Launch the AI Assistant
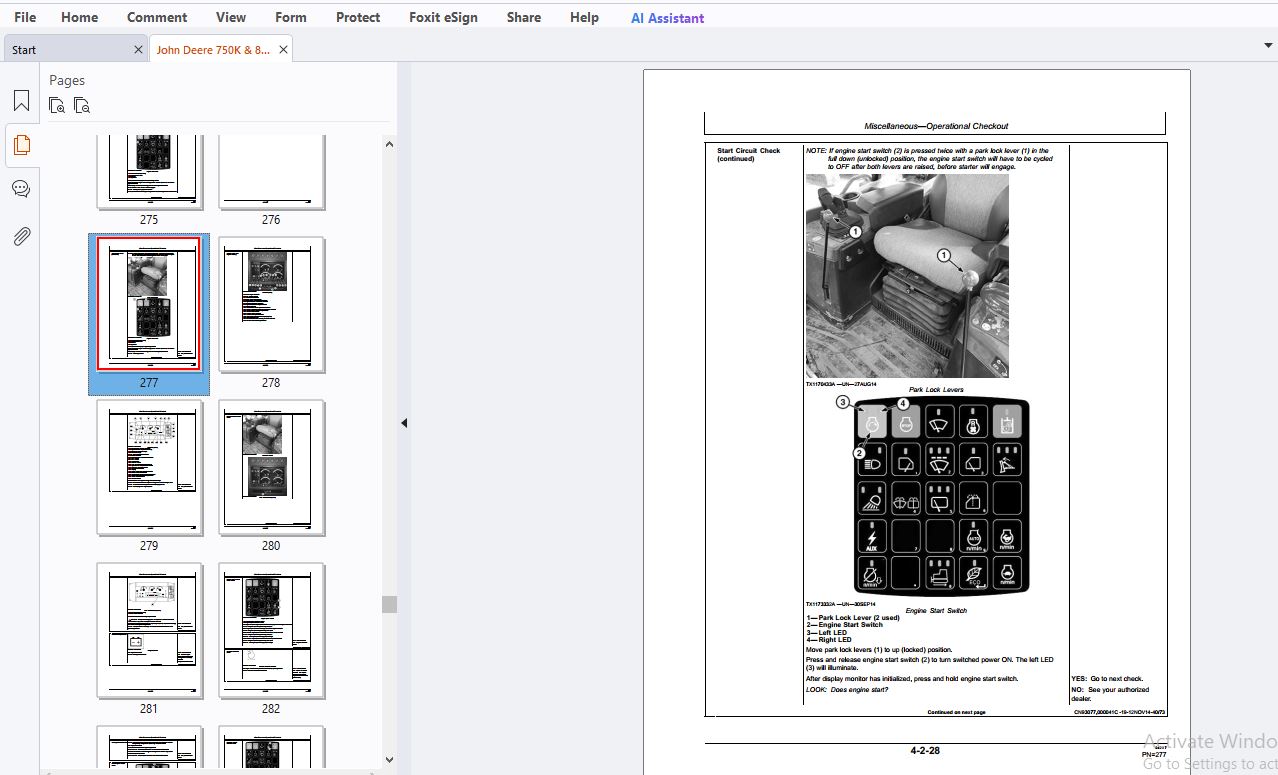The height and width of the screenshot is (775, 1278). point(667,17)
